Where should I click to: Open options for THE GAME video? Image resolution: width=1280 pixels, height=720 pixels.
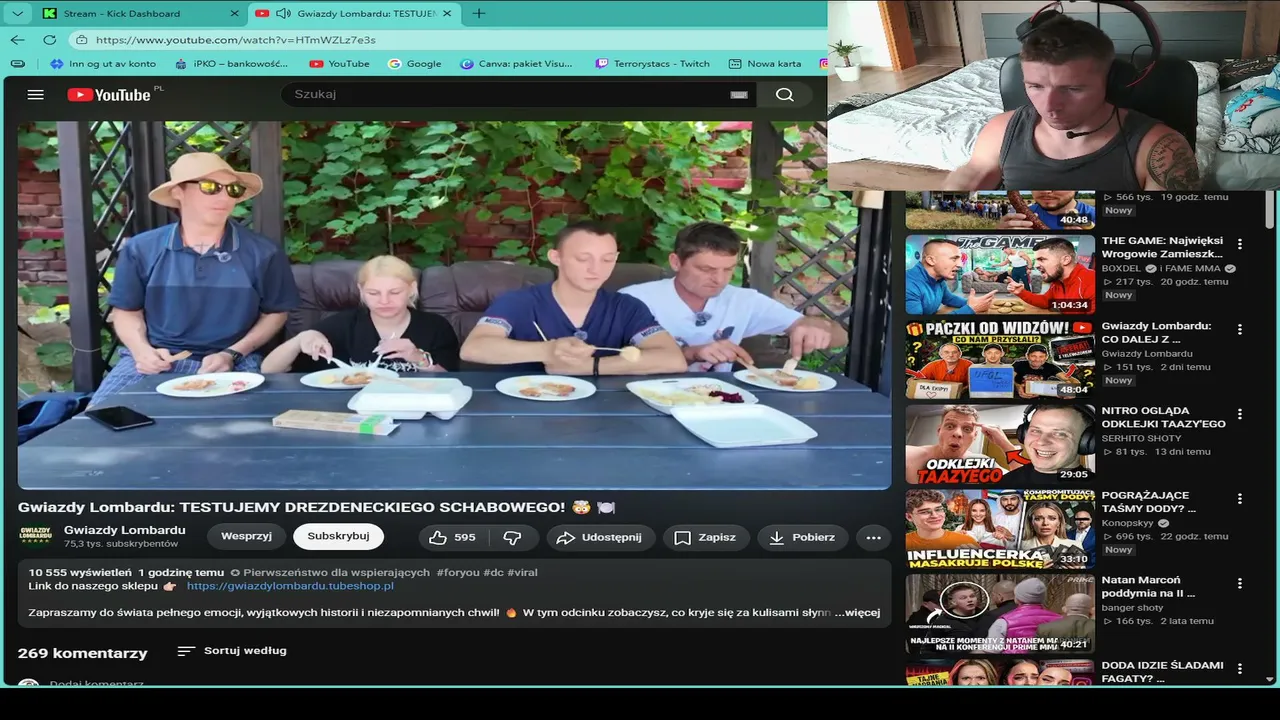pyautogui.click(x=1240, y=244)
